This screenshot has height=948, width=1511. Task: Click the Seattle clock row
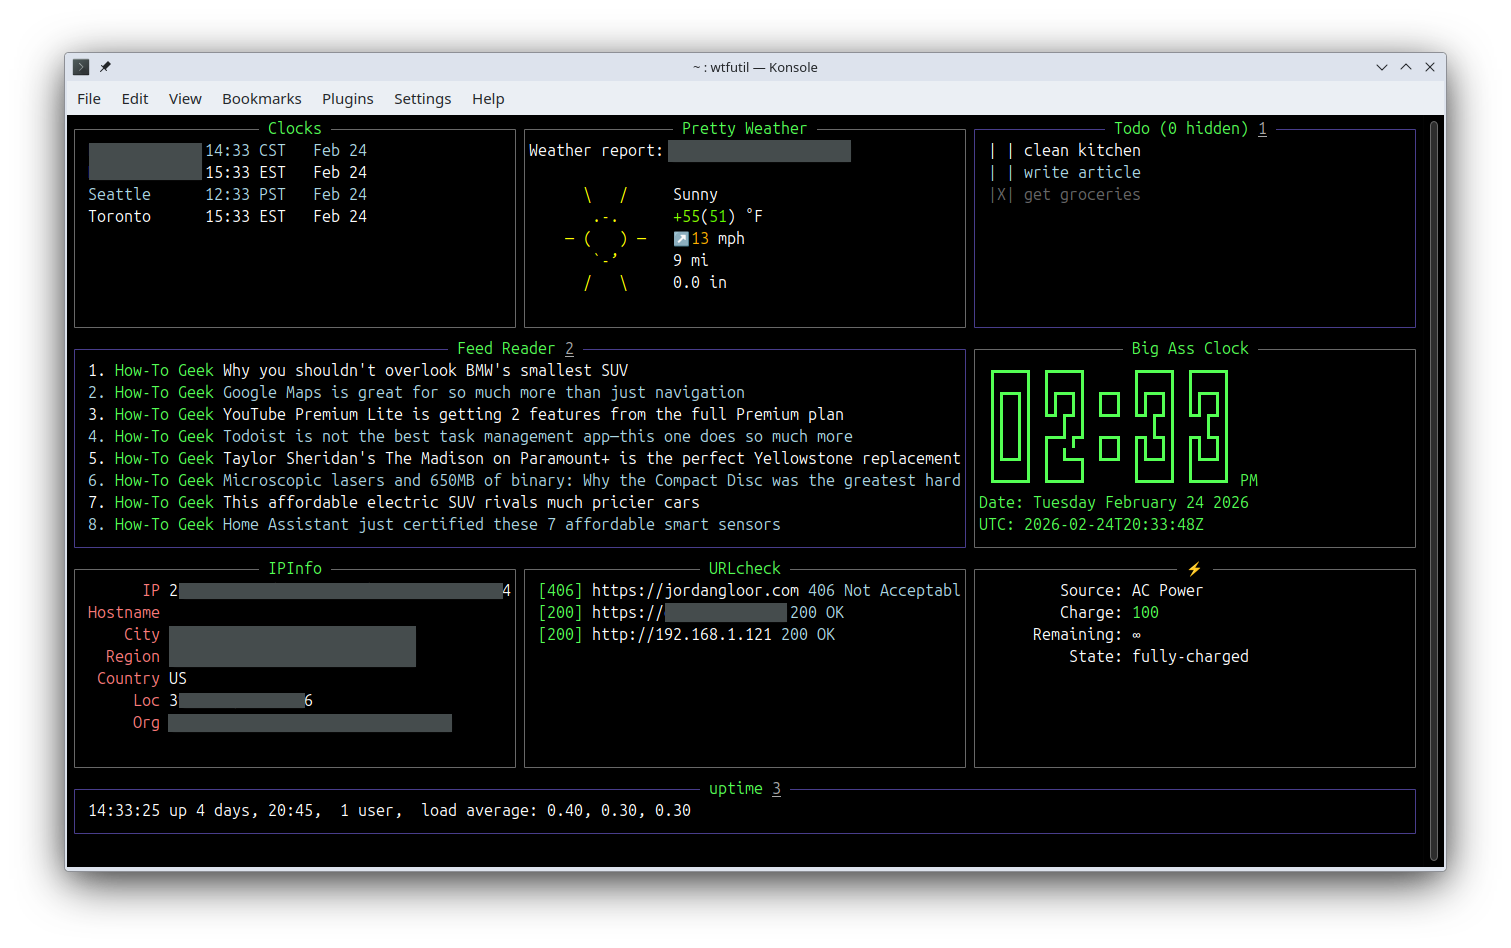(x=227, y=194)
